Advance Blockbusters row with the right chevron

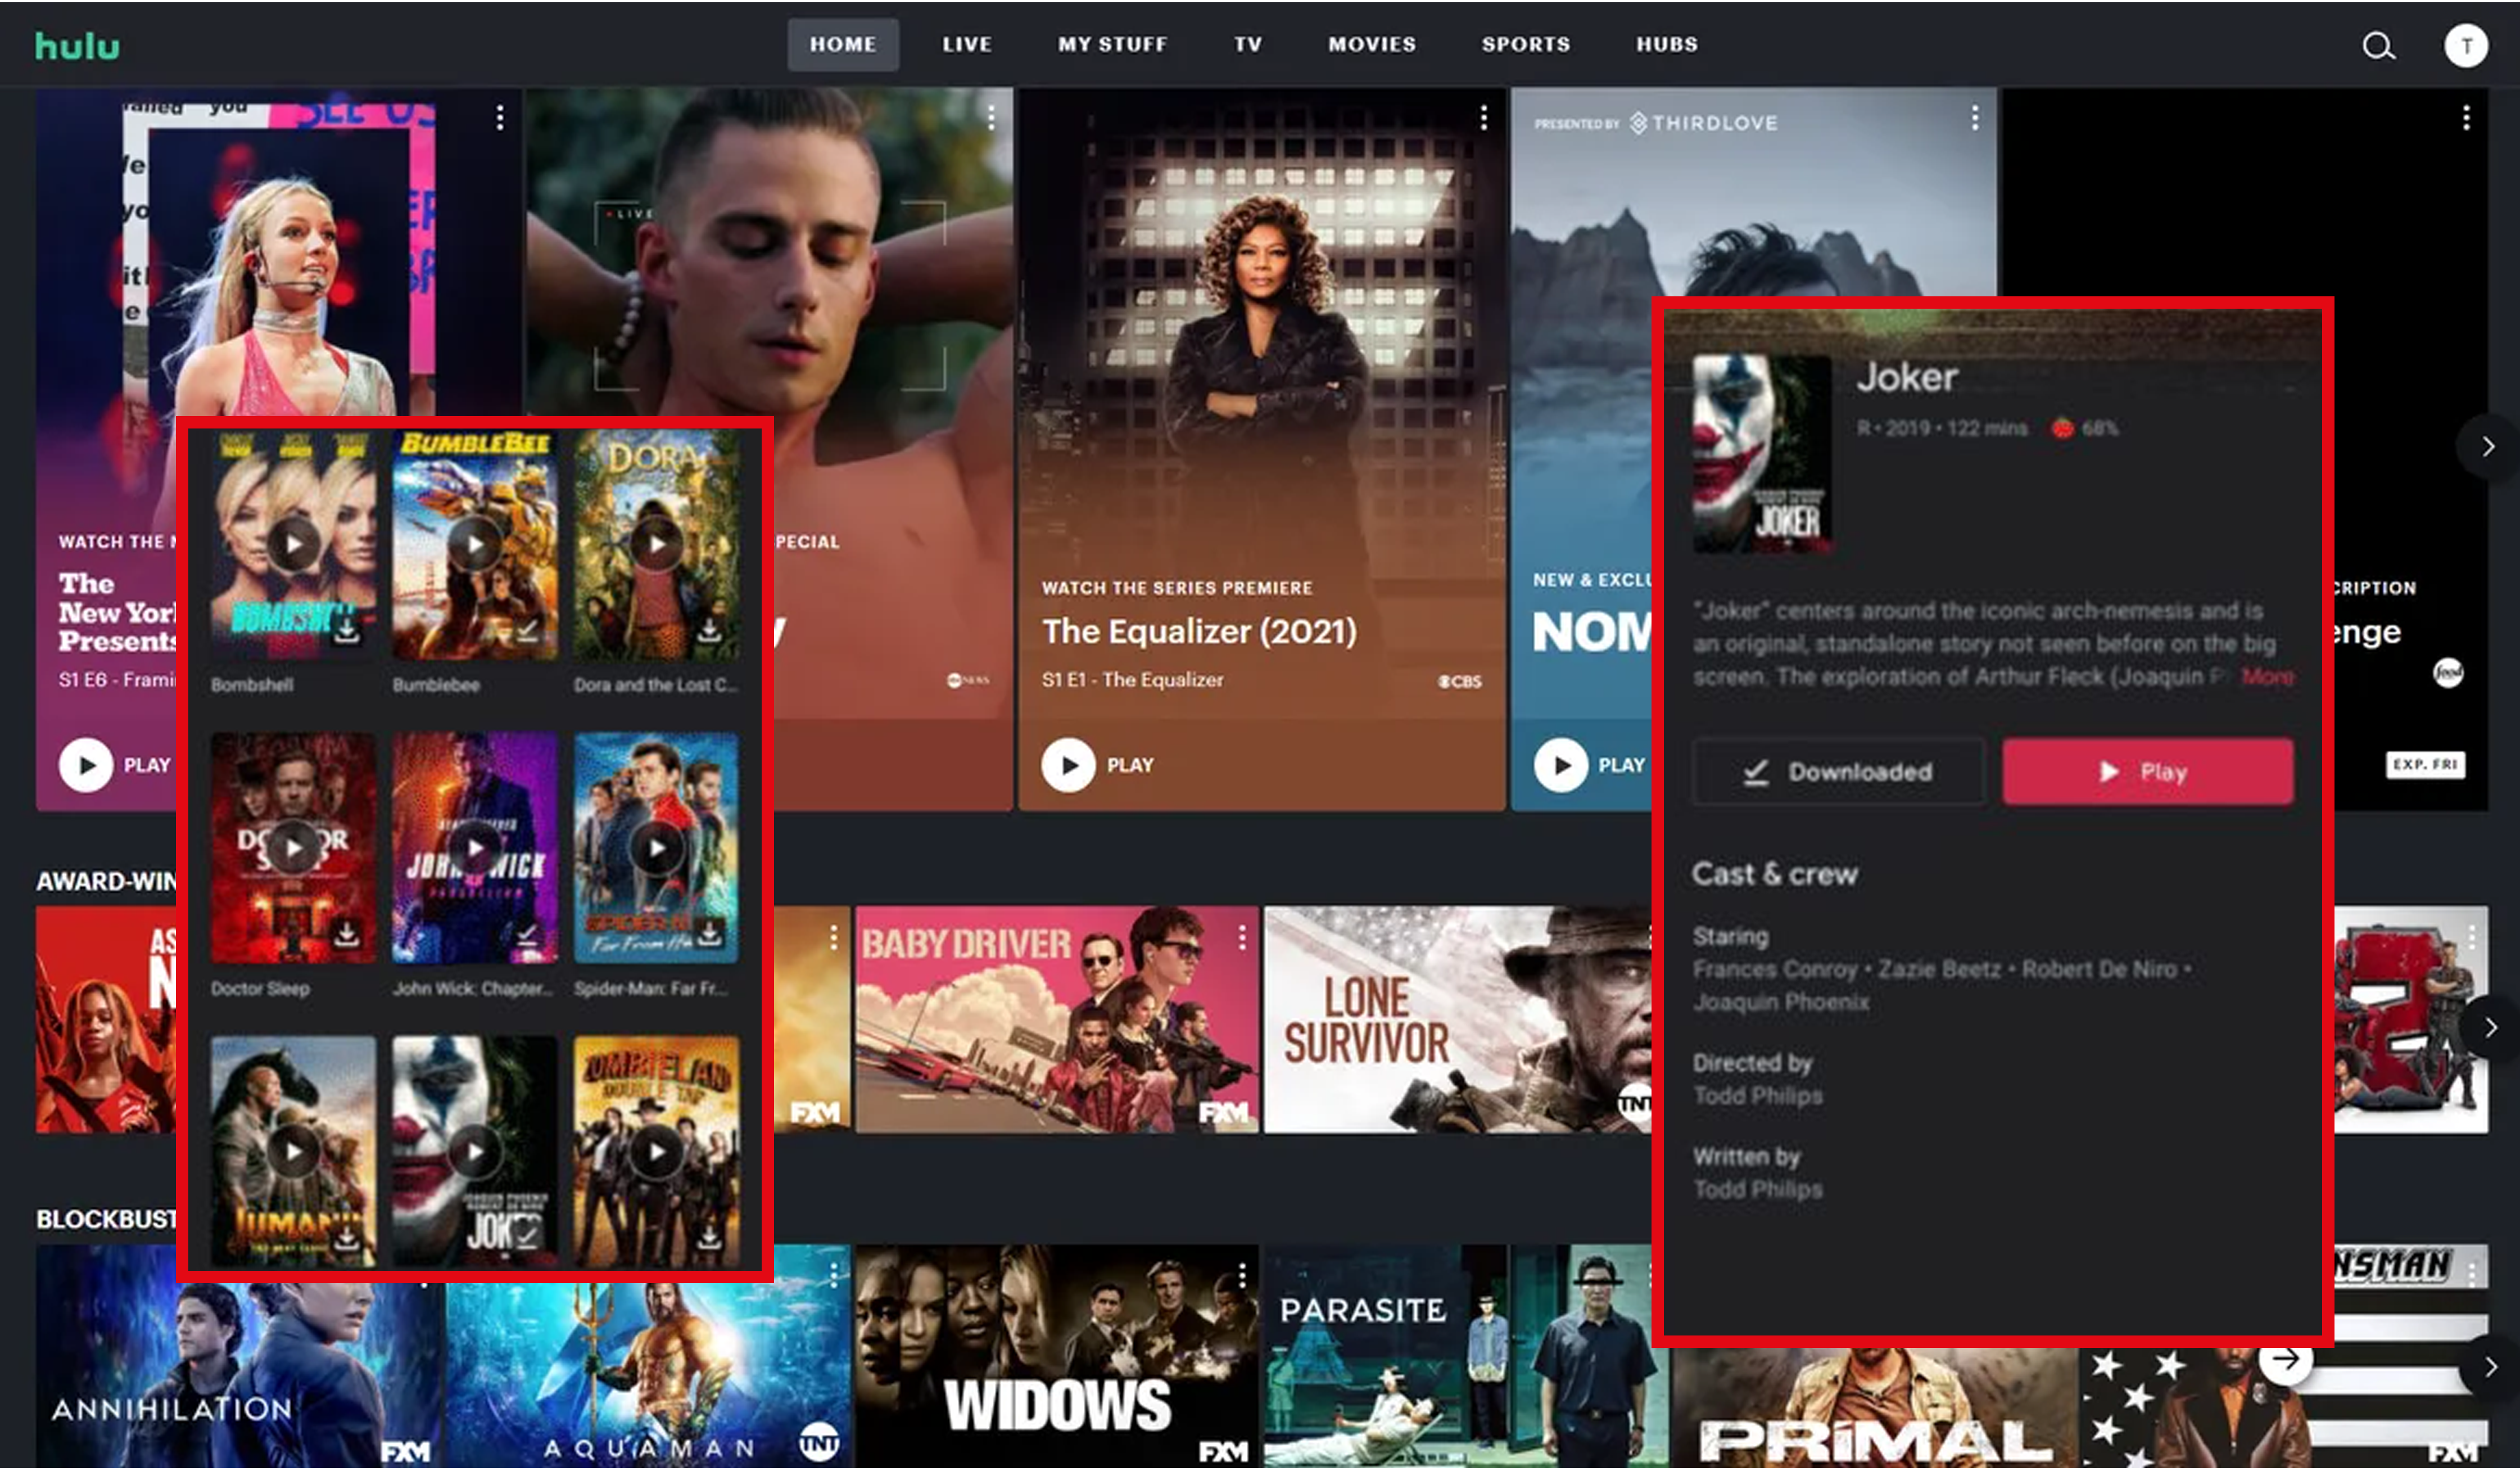(x=2490, y=1366)
